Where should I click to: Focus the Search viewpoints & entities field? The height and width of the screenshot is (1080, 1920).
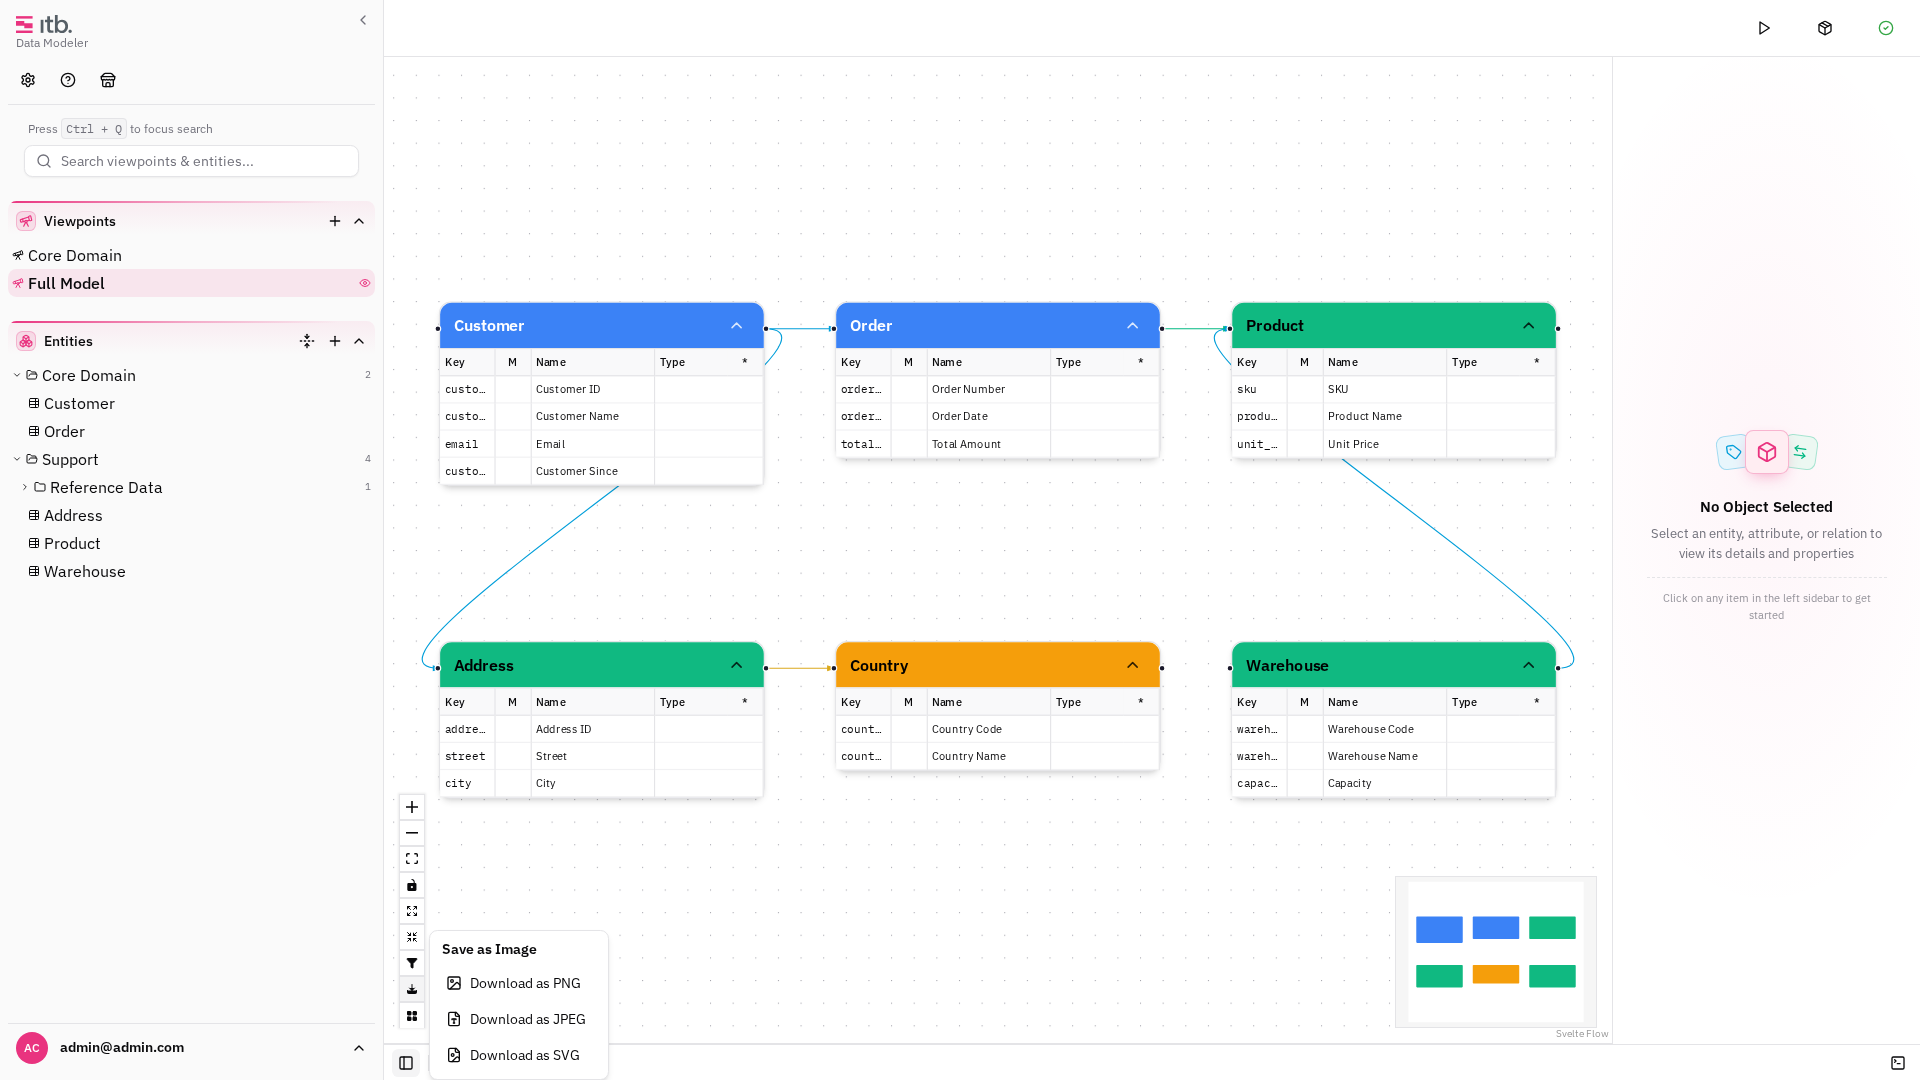coord(191,161)
